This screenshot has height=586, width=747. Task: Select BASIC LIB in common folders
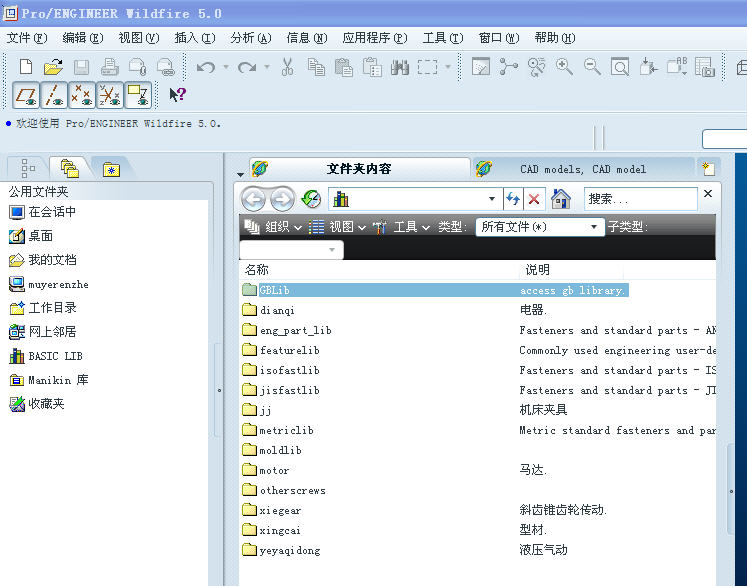pyautogui.click(x=46, y=356)
